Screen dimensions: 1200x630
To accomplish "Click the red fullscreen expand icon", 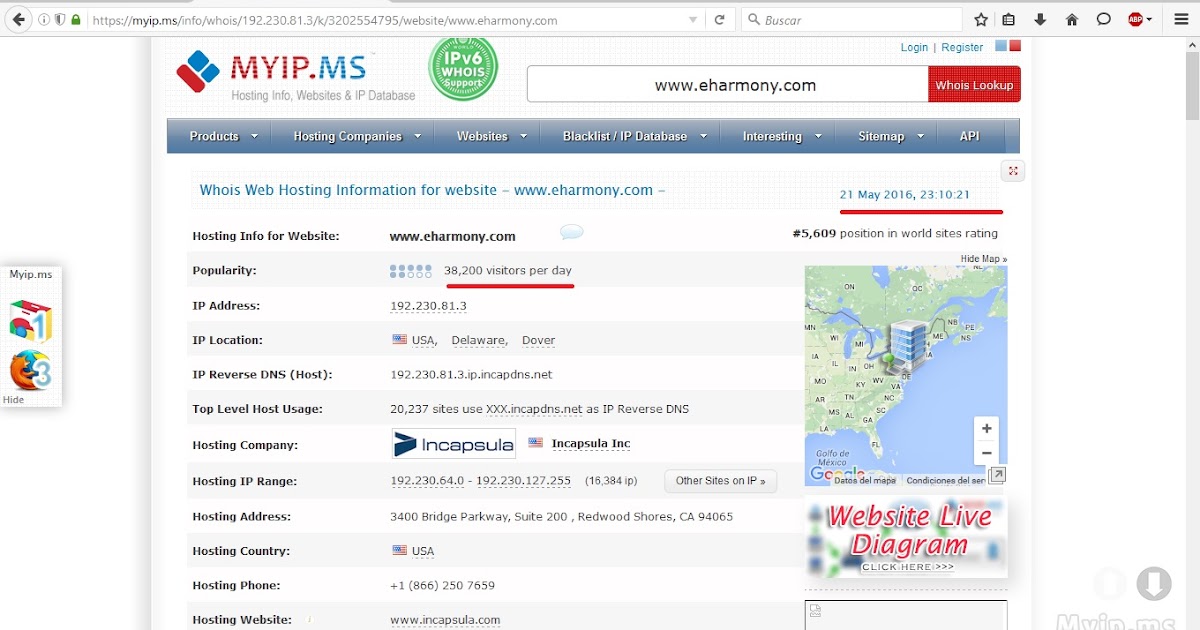I will [x=1013, y=171].
